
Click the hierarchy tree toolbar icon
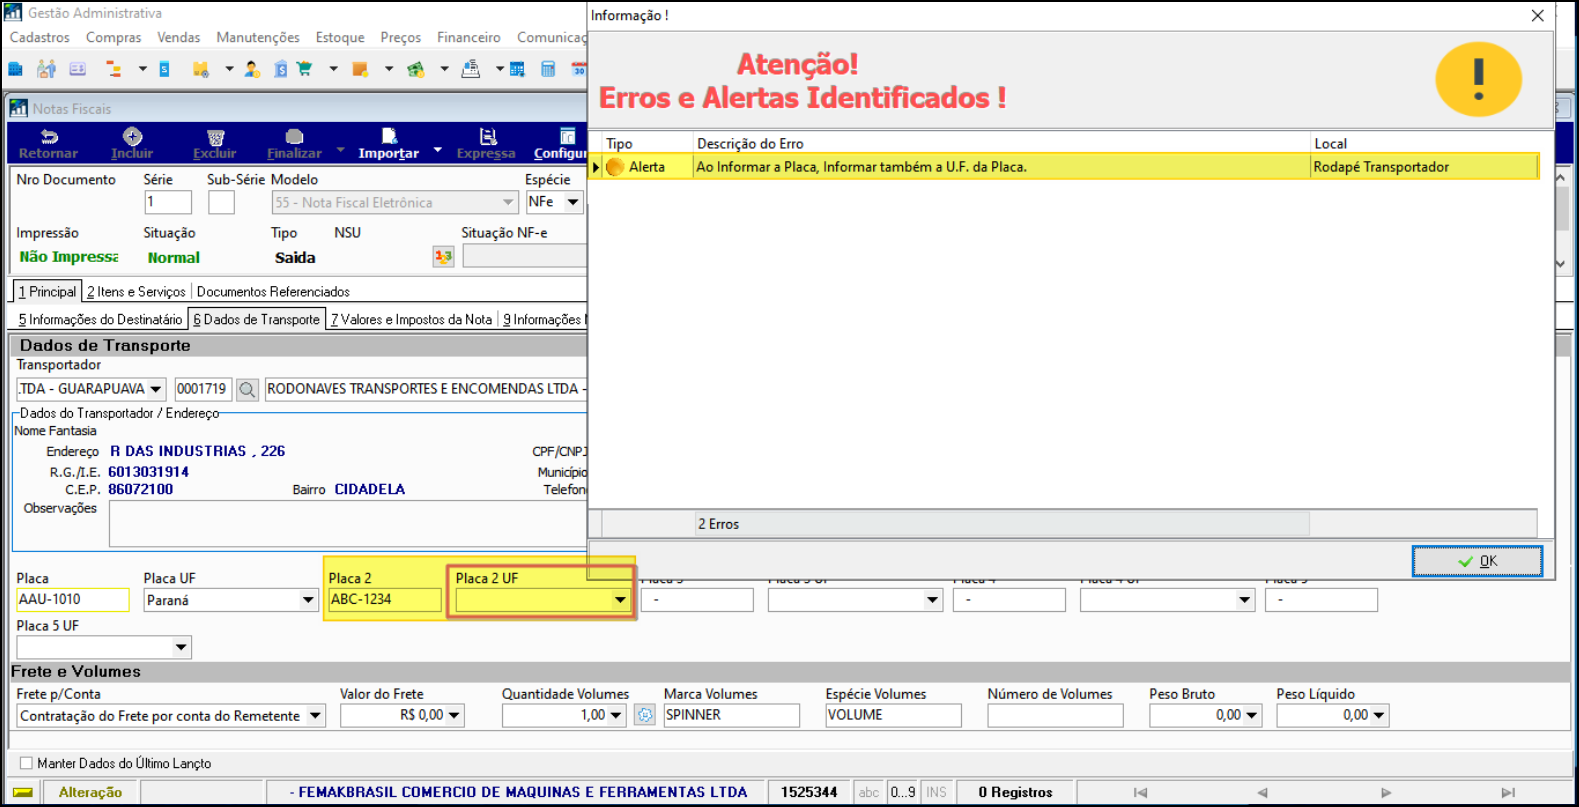coord(113,69)
